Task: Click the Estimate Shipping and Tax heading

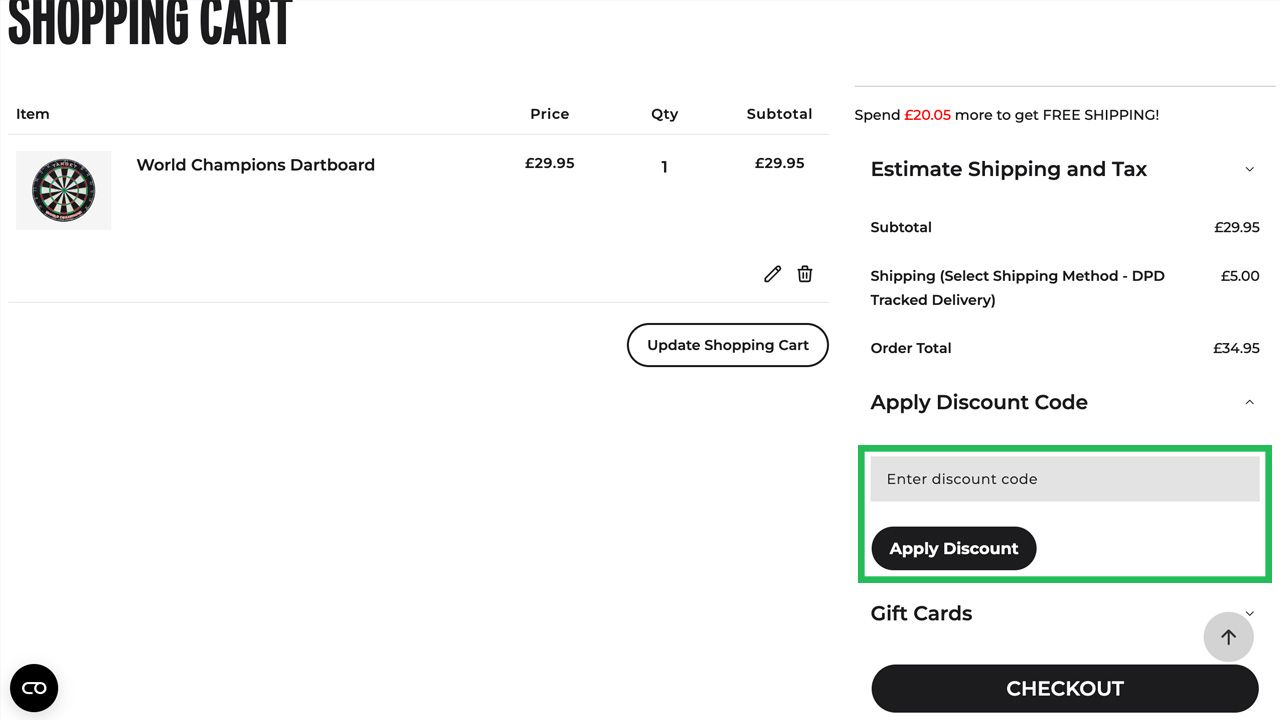Action: [x=1008, y=170]
